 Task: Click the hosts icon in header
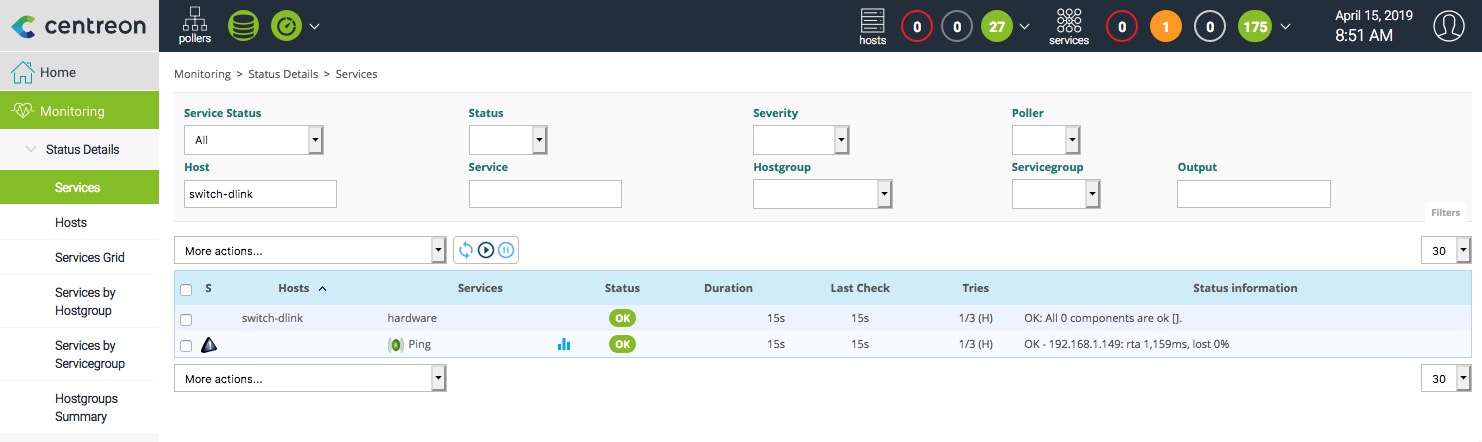coord(872,26)
